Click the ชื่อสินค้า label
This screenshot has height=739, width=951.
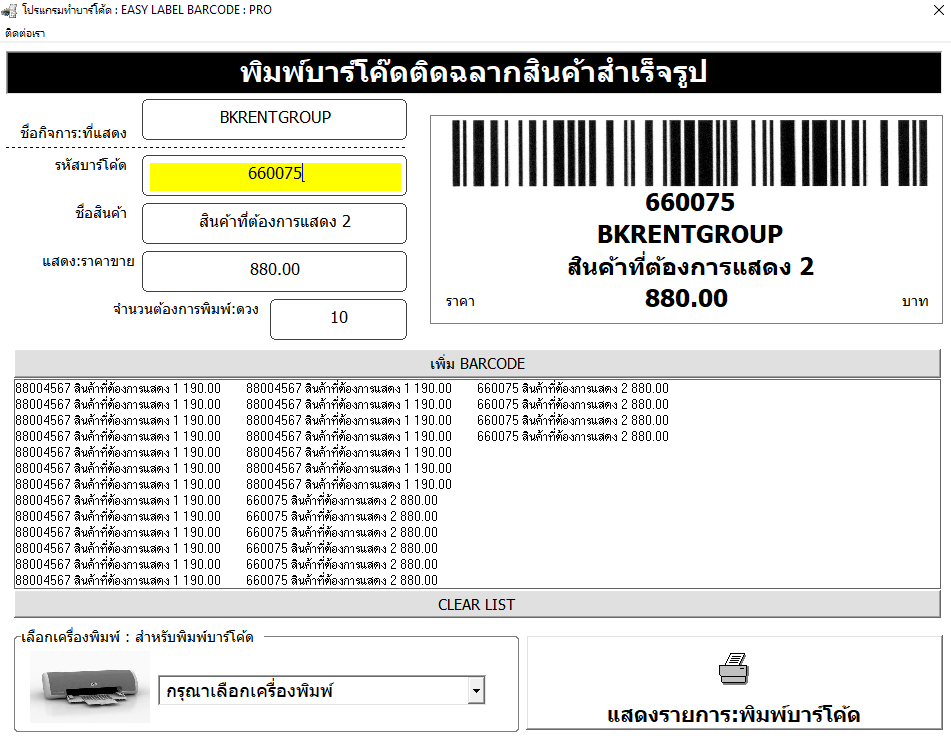coord(101,213)
